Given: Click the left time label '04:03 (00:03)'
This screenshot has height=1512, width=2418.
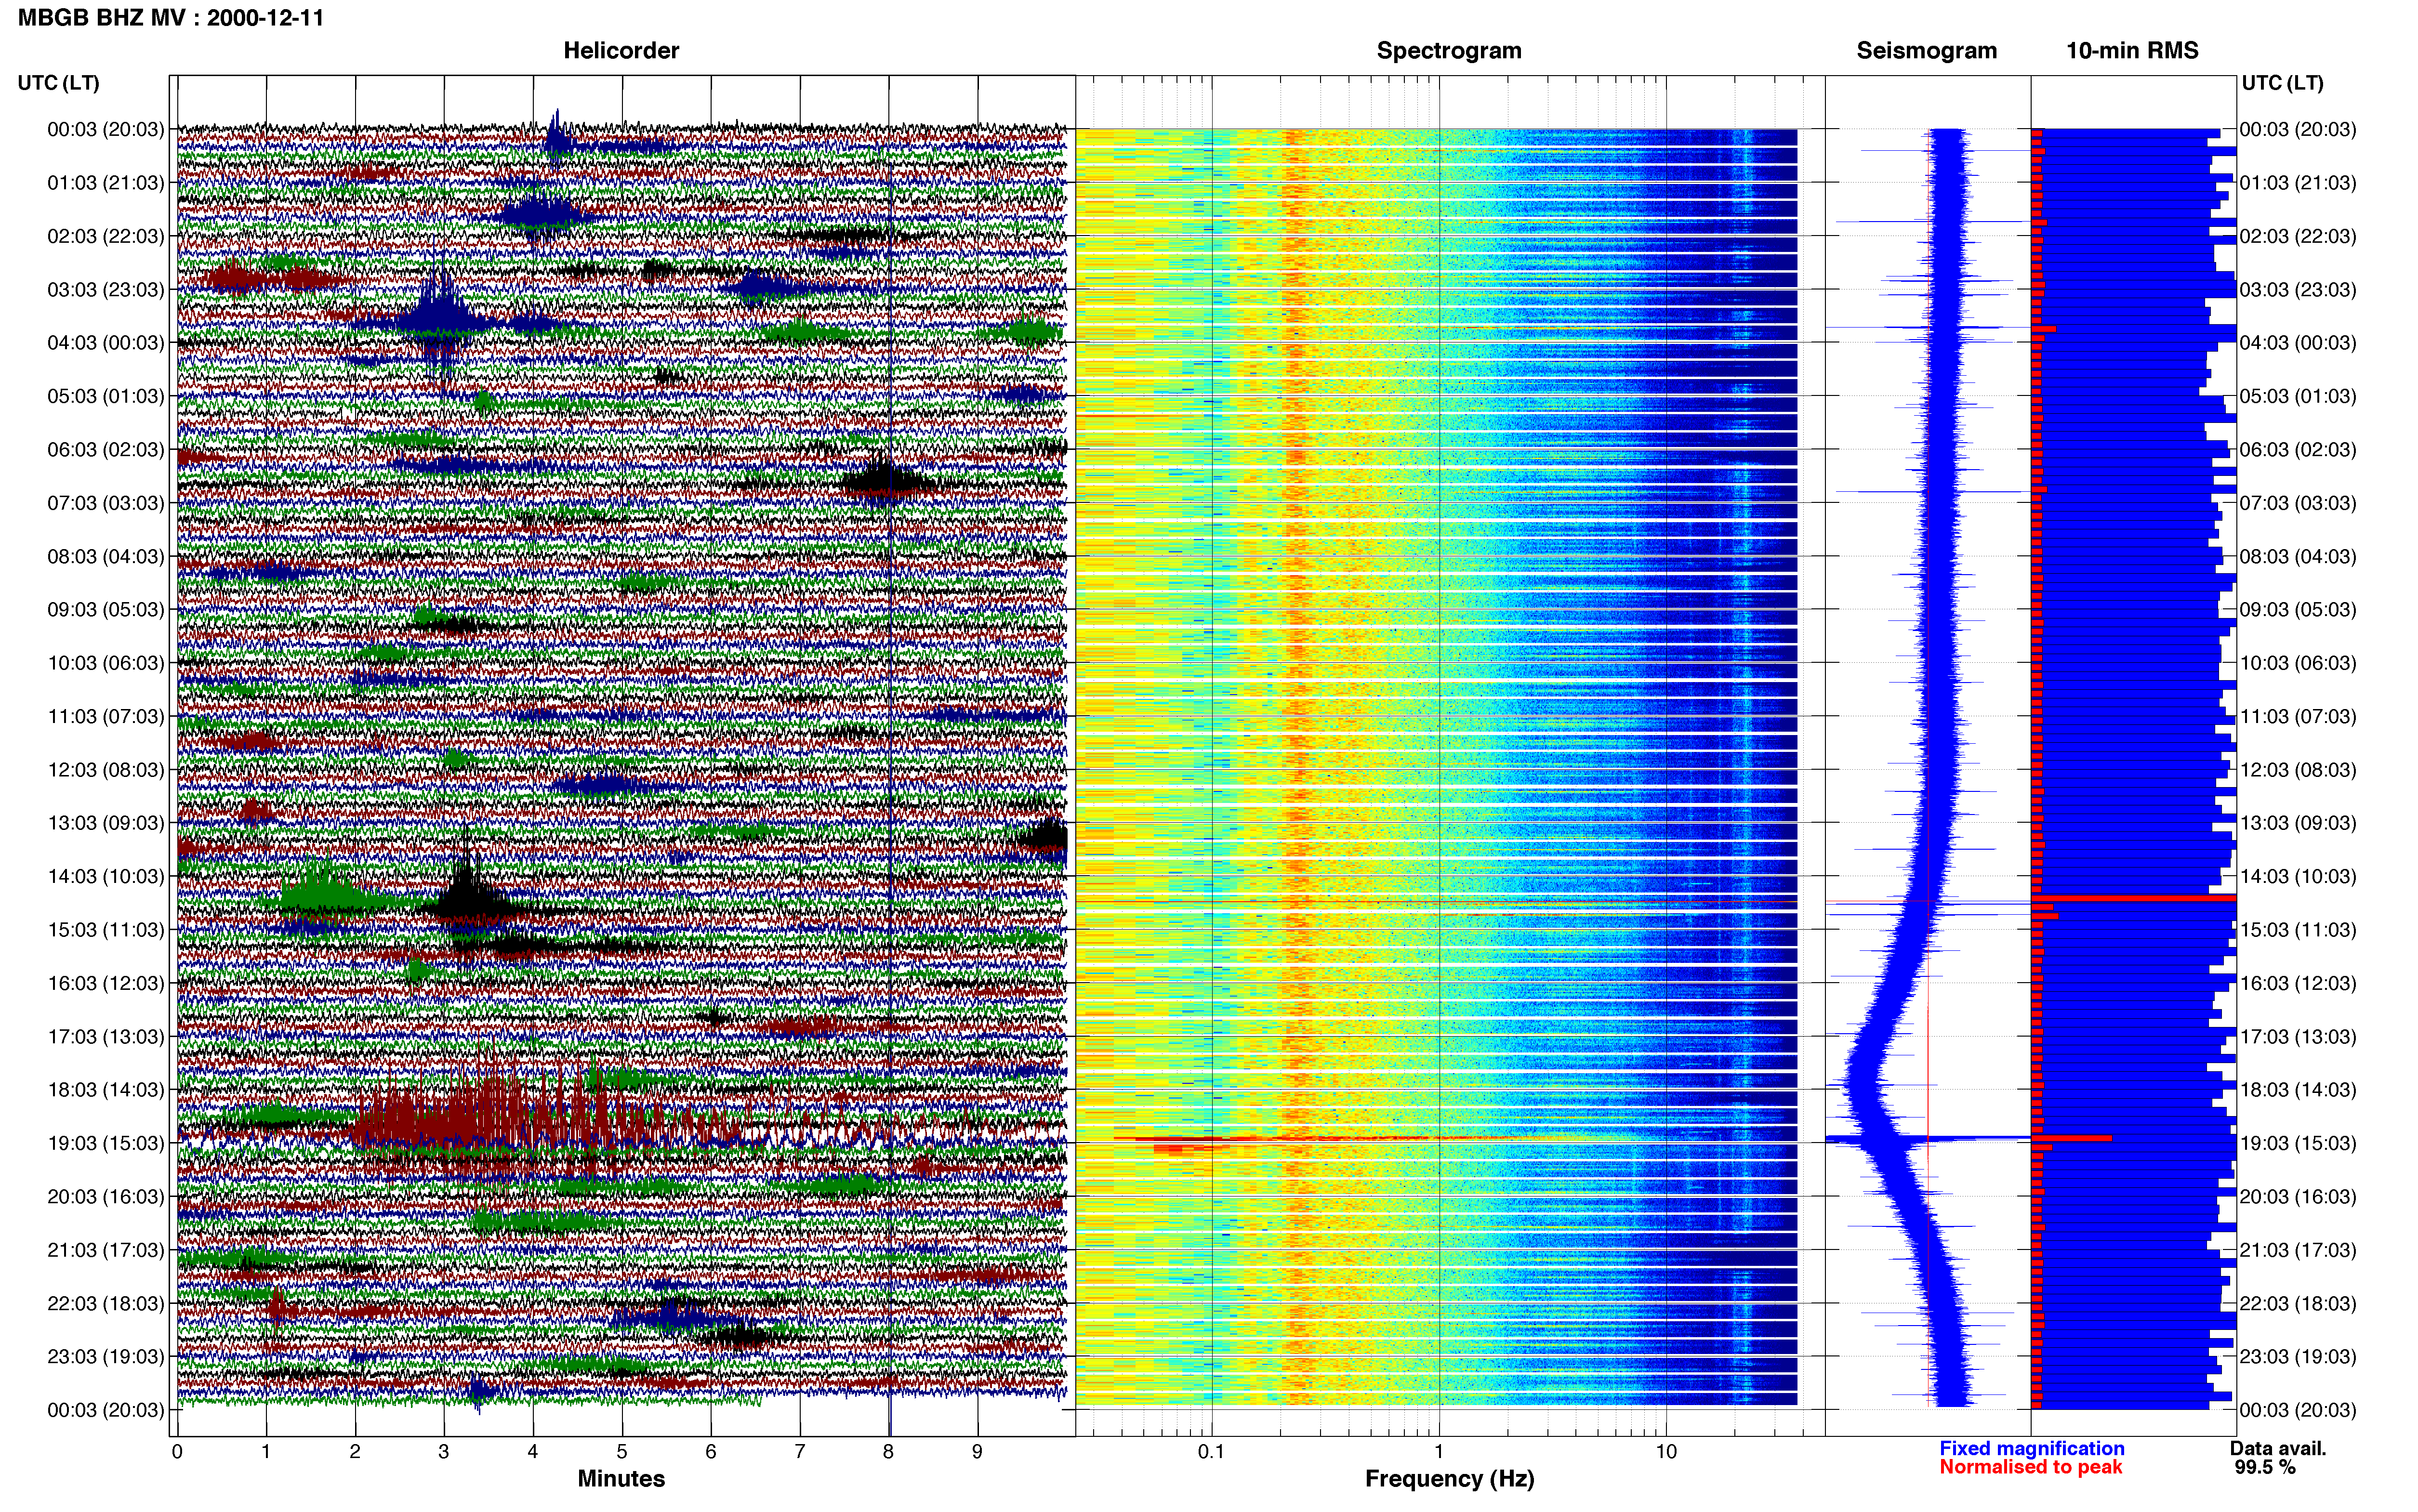Looking at the screenshot, I should click(105, 343).
